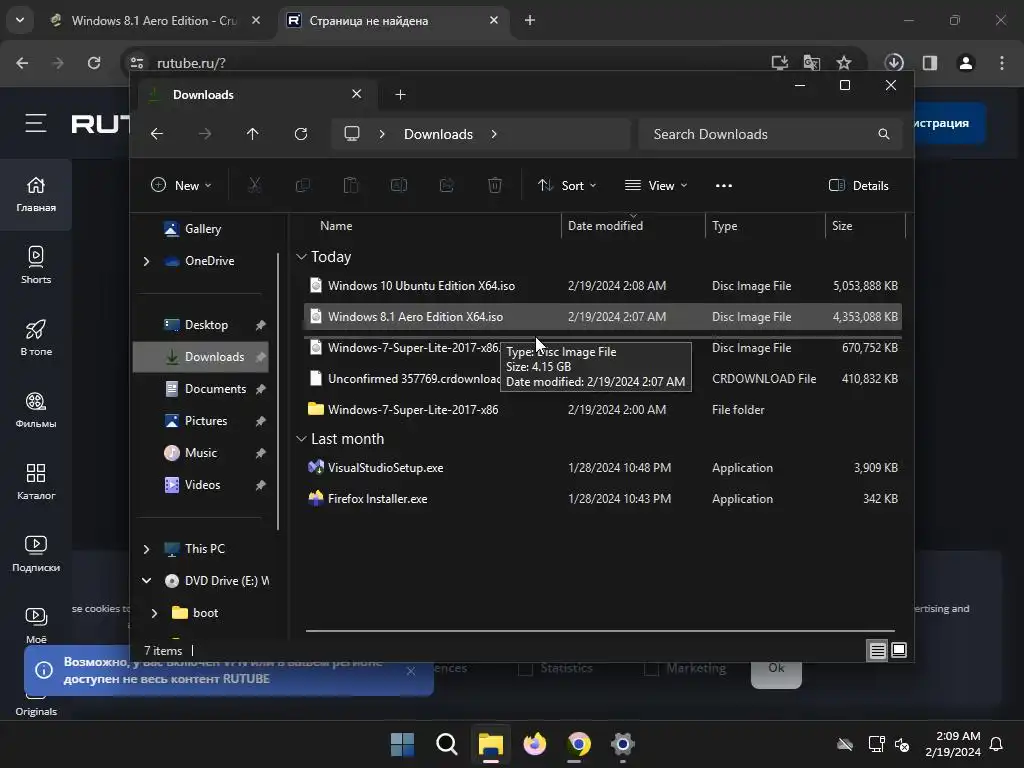Click the search magnifier in Search Downloads box
The image size is (1024, 768).
pyautogui.click(x=884, y=134)
